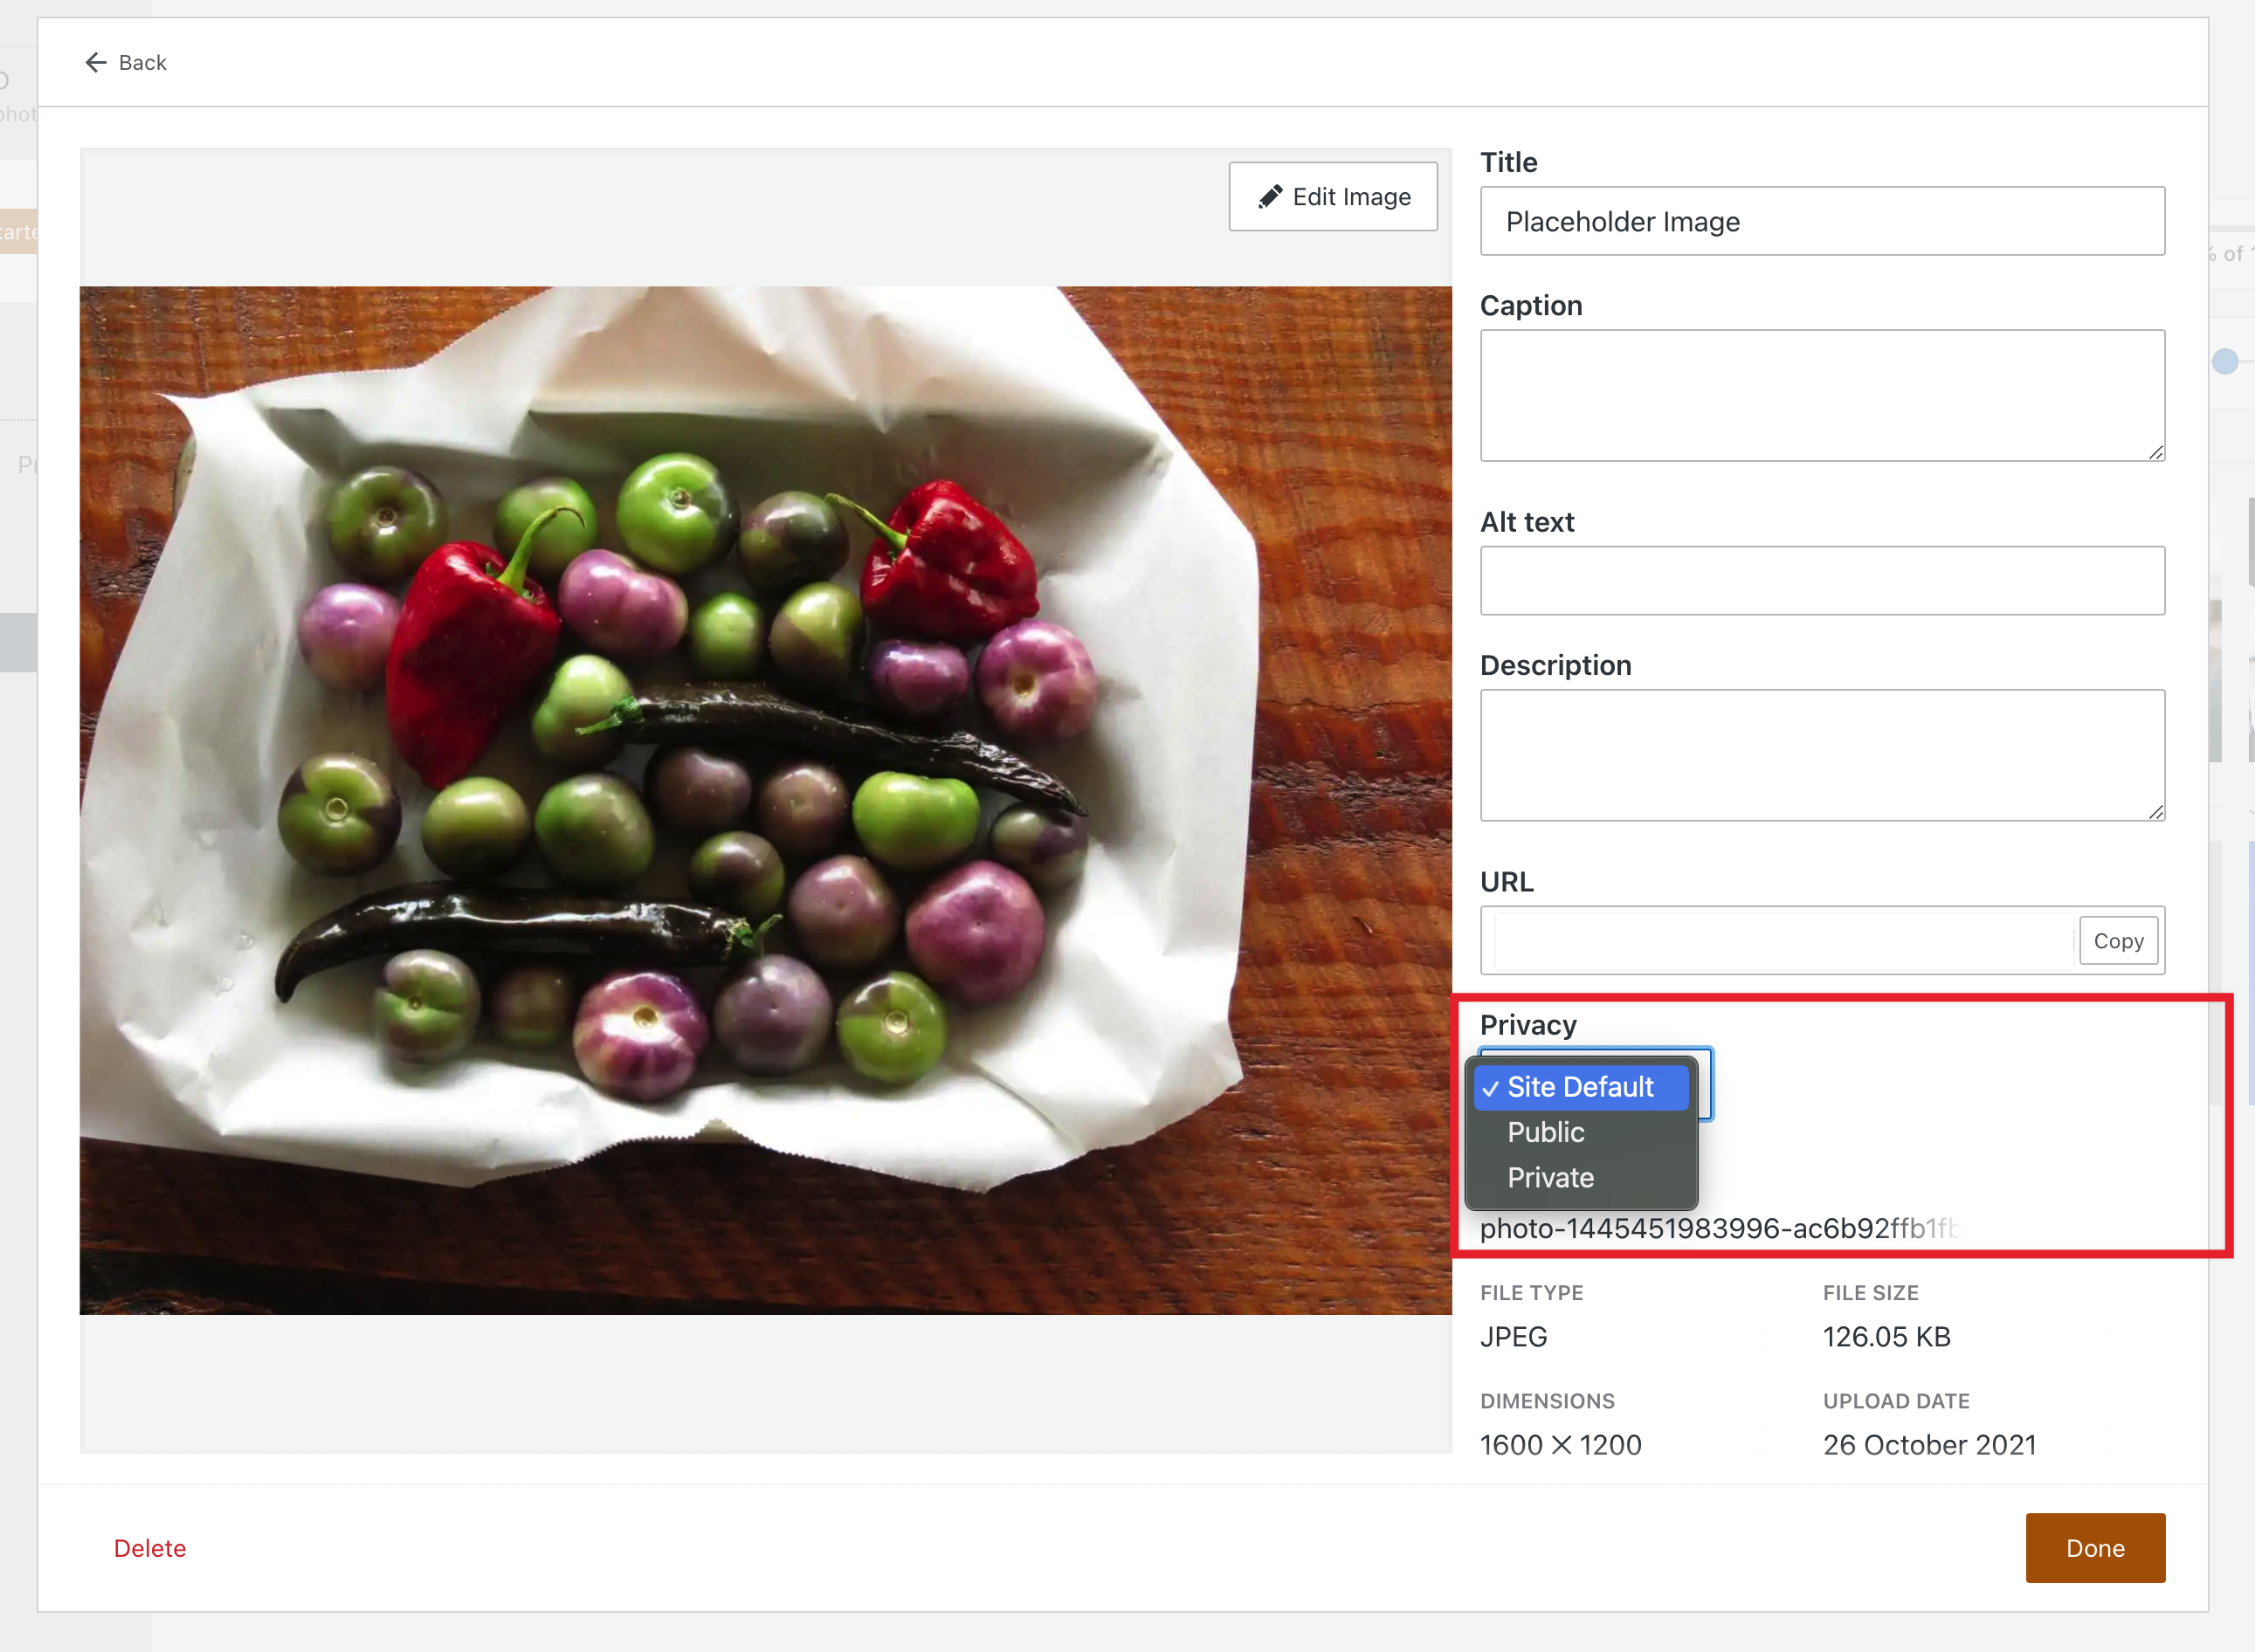Viewport: 2255px width, 1652px height.
Task: Click the Description textarea resize handle
Action: pyautogui.click(x=2155, y=812)
